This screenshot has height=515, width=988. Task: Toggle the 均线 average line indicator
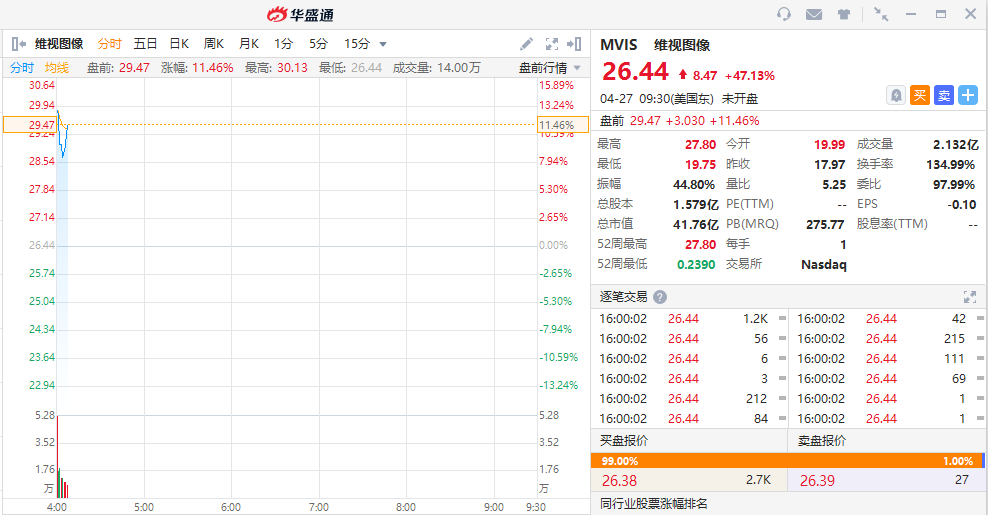click(x=57, y=68)
